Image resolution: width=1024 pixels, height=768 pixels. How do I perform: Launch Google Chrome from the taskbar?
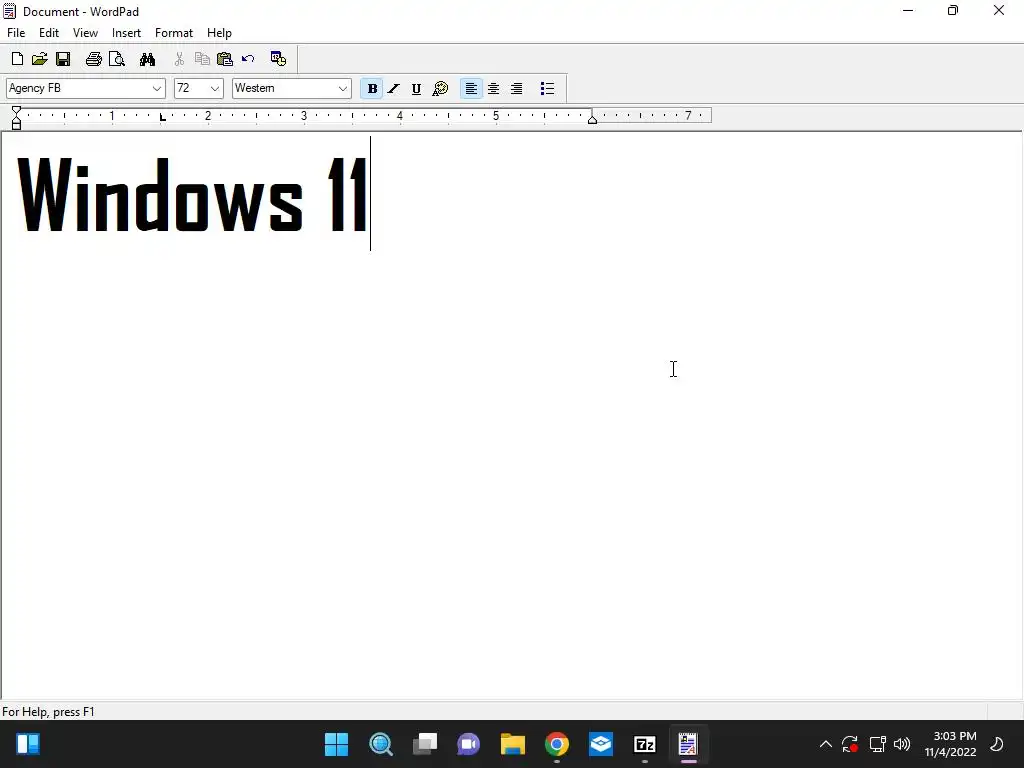[x=557, y=744]
